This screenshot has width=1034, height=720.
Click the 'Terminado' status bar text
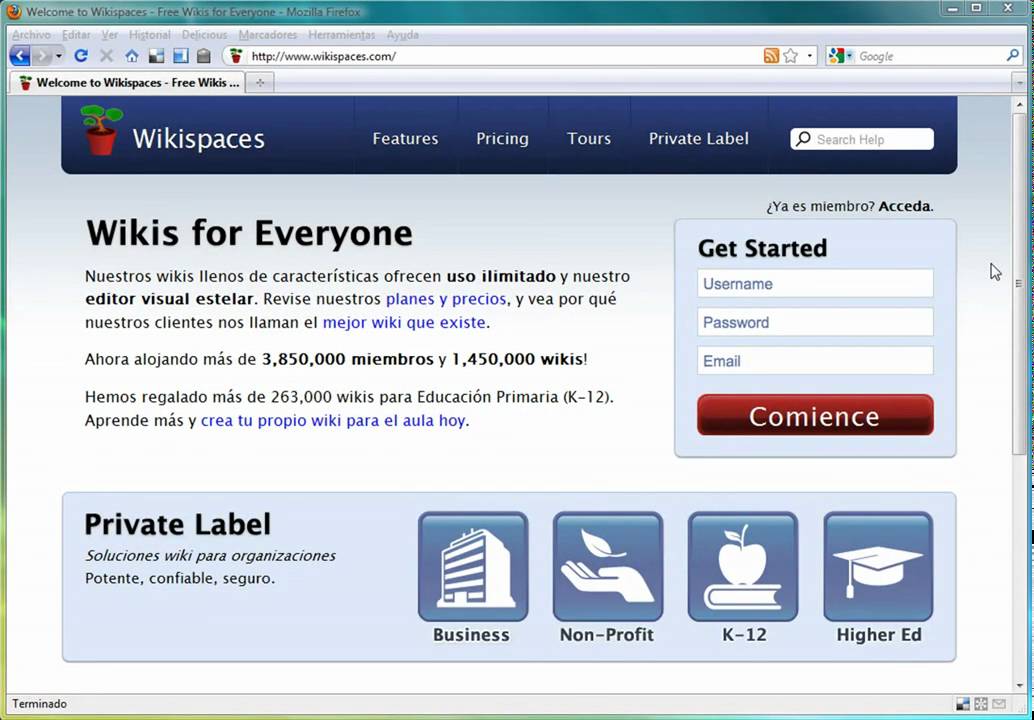(x=39, y=704)
